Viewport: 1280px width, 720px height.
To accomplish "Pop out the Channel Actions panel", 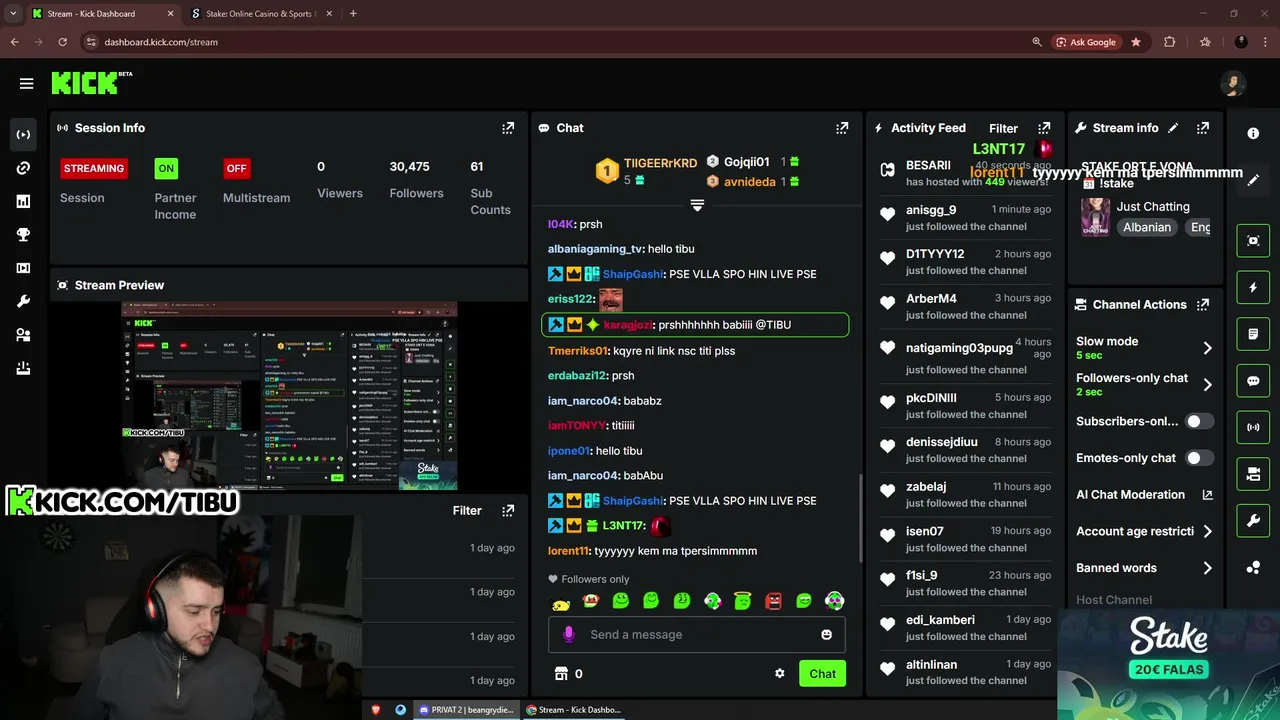I will pyautogui.click(x=1203, y=304).
